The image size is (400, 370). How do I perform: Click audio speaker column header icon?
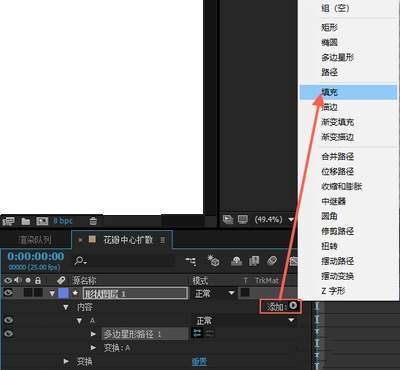[18, 280]
